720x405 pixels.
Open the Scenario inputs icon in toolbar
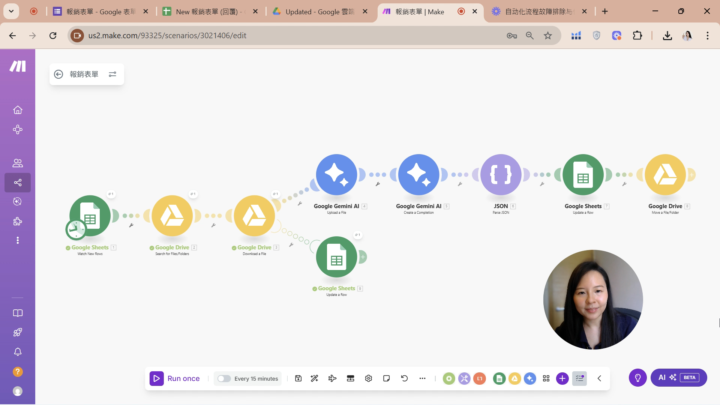click(350, 378)
